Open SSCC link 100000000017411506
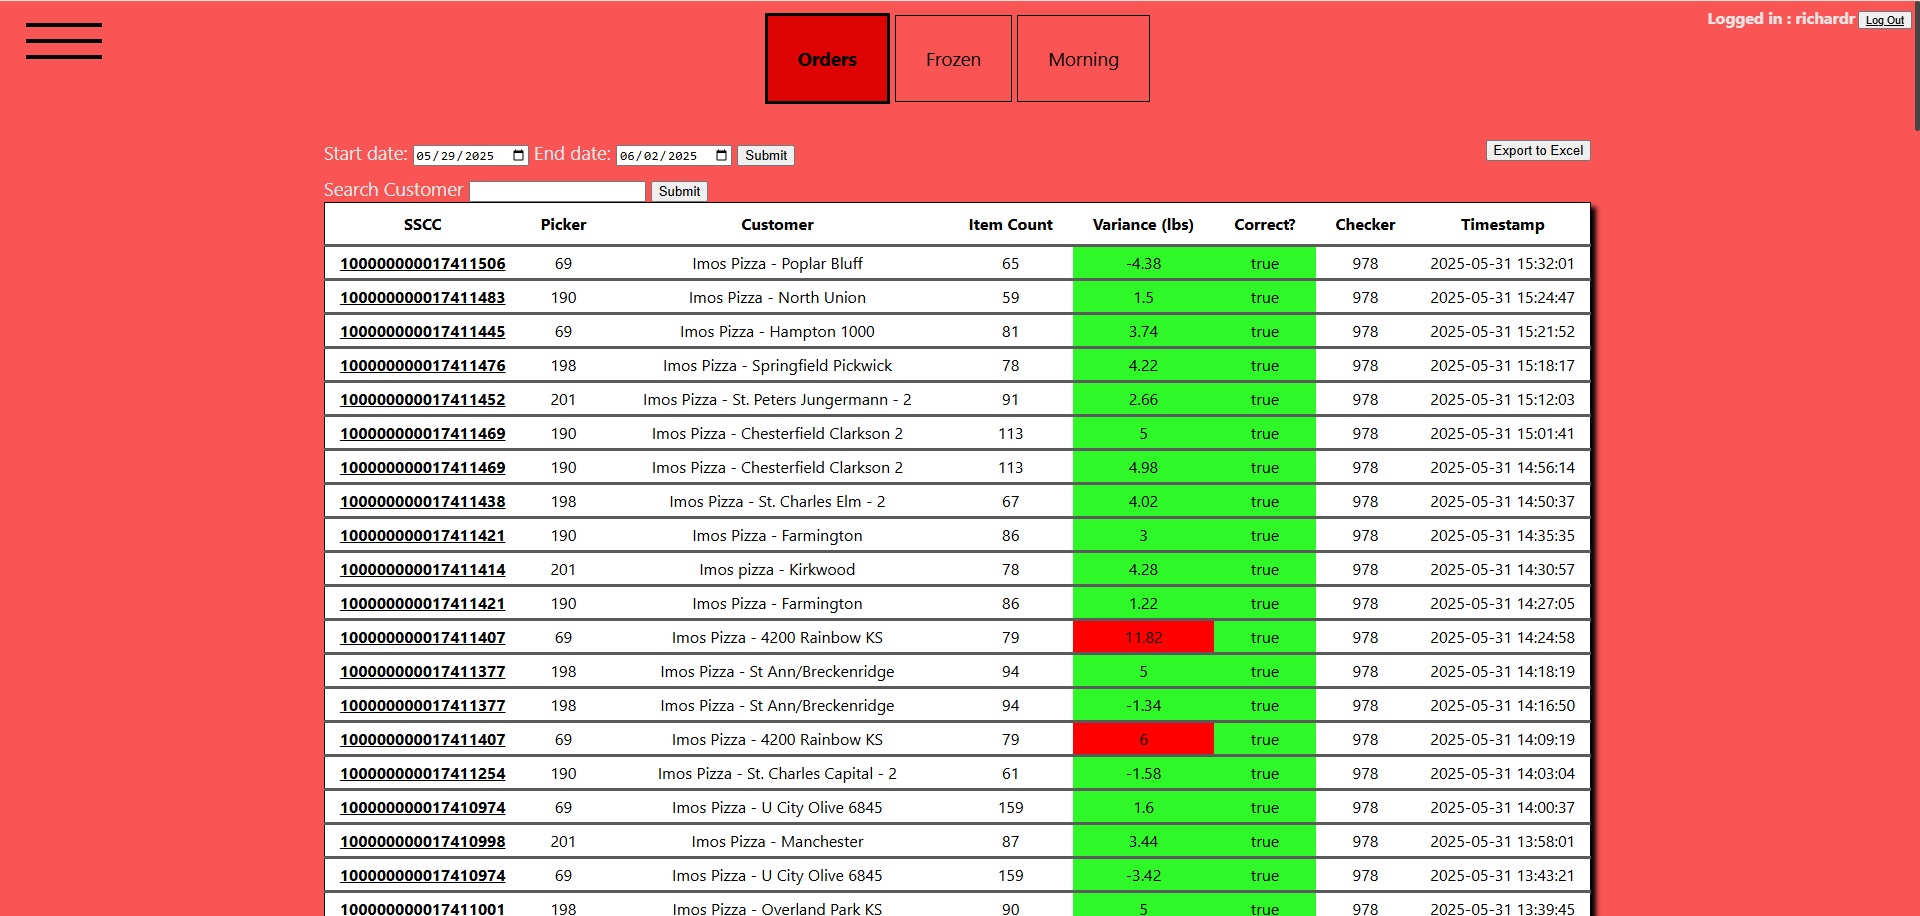Screen dimensions: 1920x916 [422, 264]
